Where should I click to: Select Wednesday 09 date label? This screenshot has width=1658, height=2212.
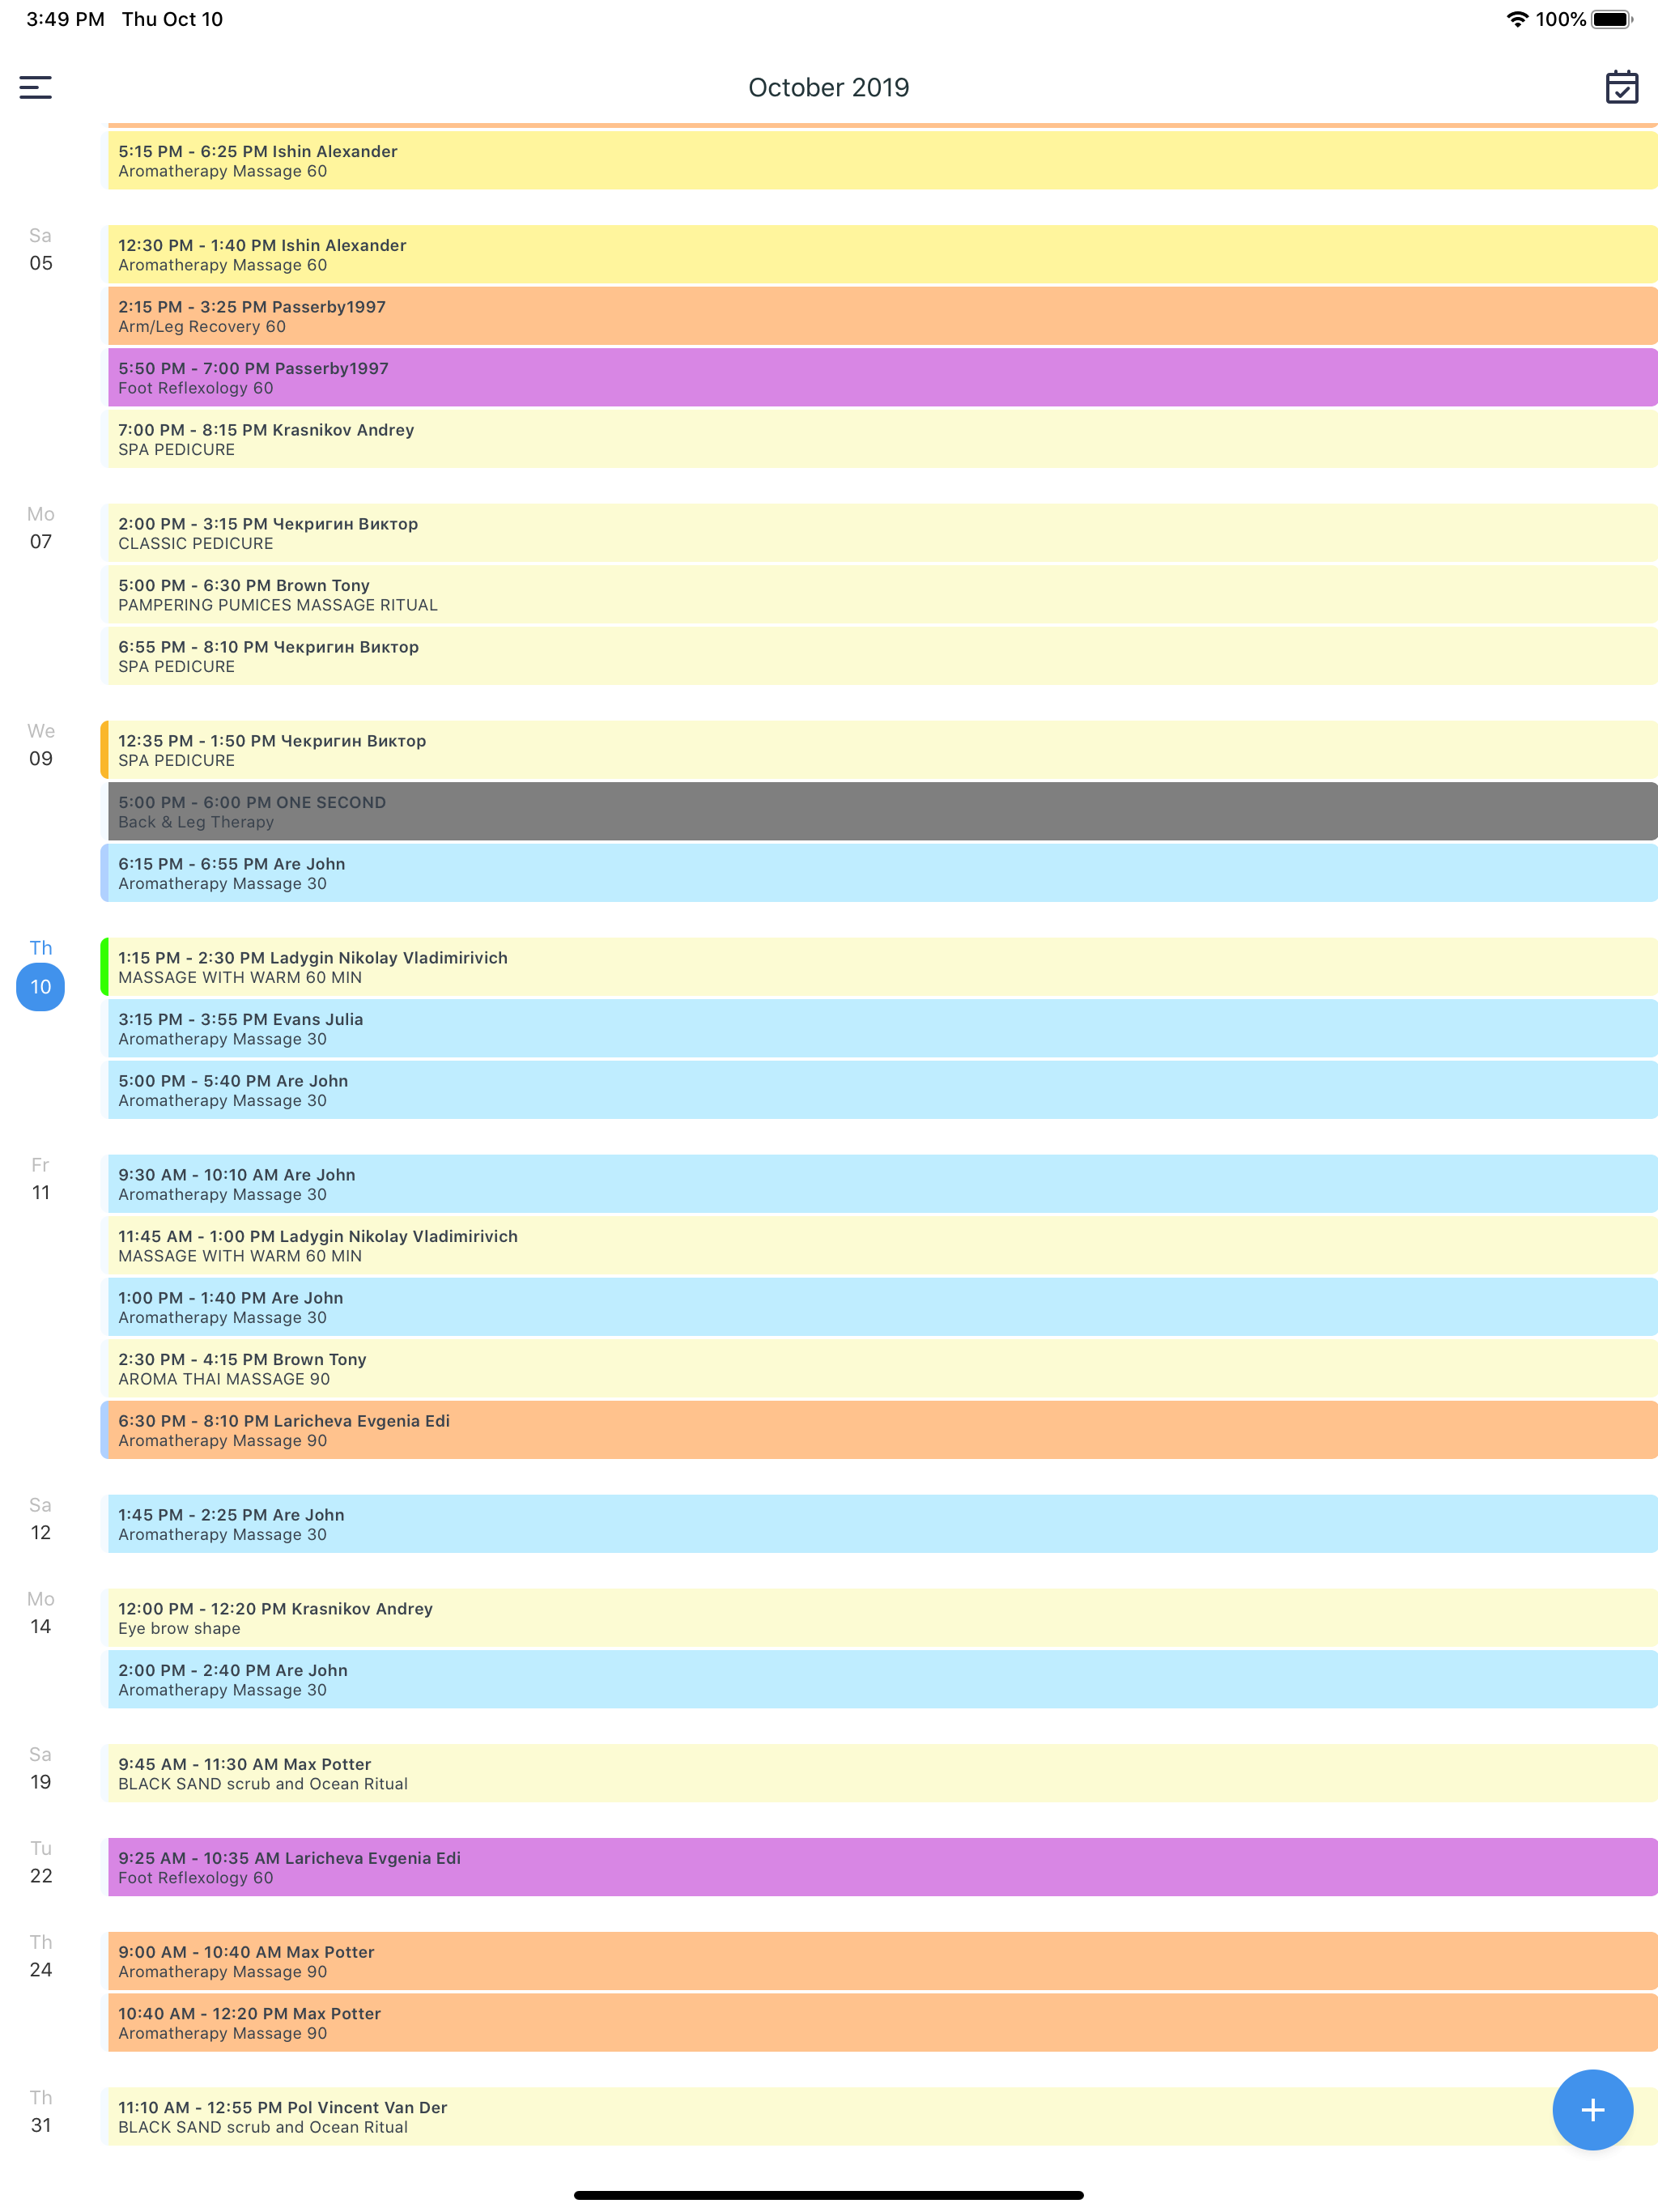click(x=40, y=745)
